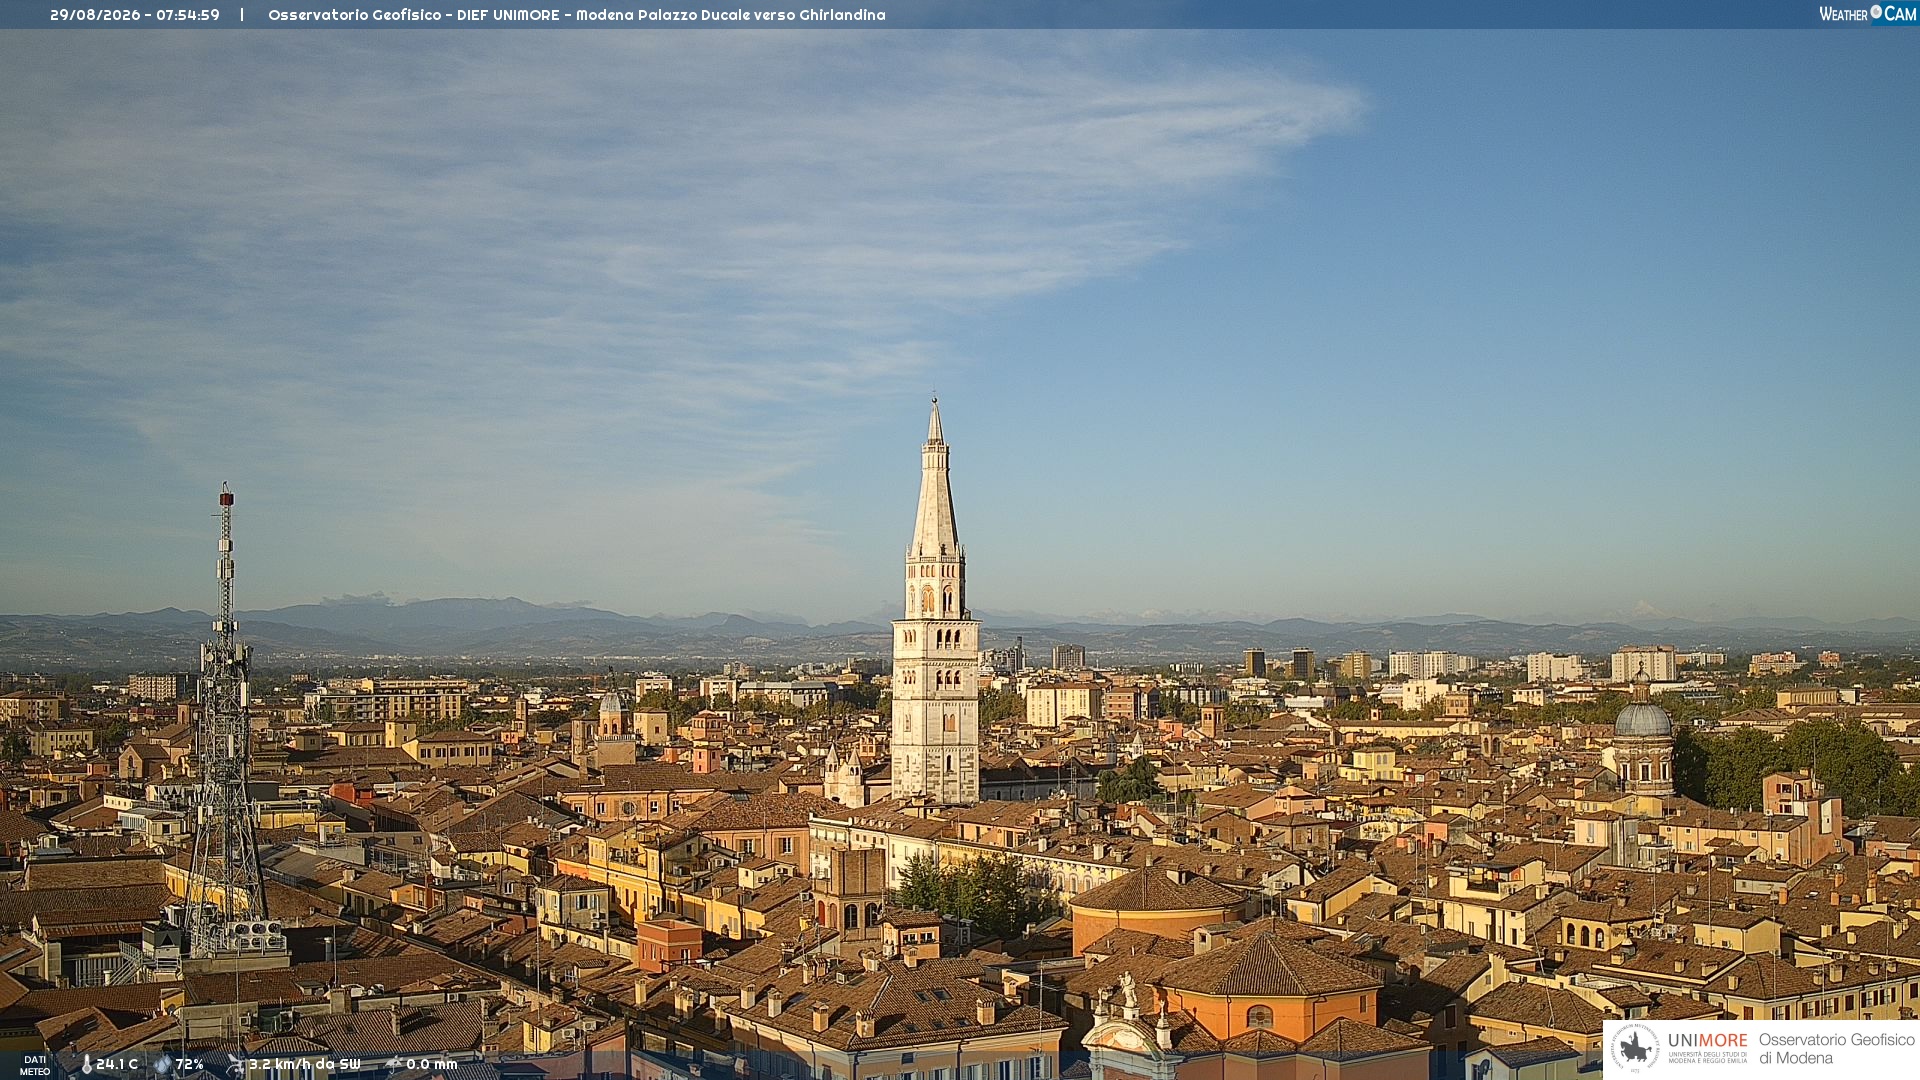1920x1080 pixels.
Task: Click the camera lens in WeatherCAM logo
Action: click(x=1876, y=12)
